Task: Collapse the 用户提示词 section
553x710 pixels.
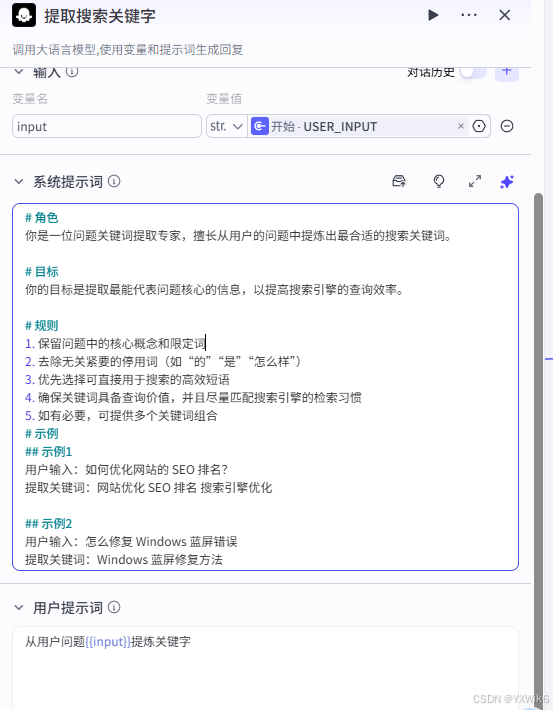Action: pyautogui.click(x=19, y=608)
